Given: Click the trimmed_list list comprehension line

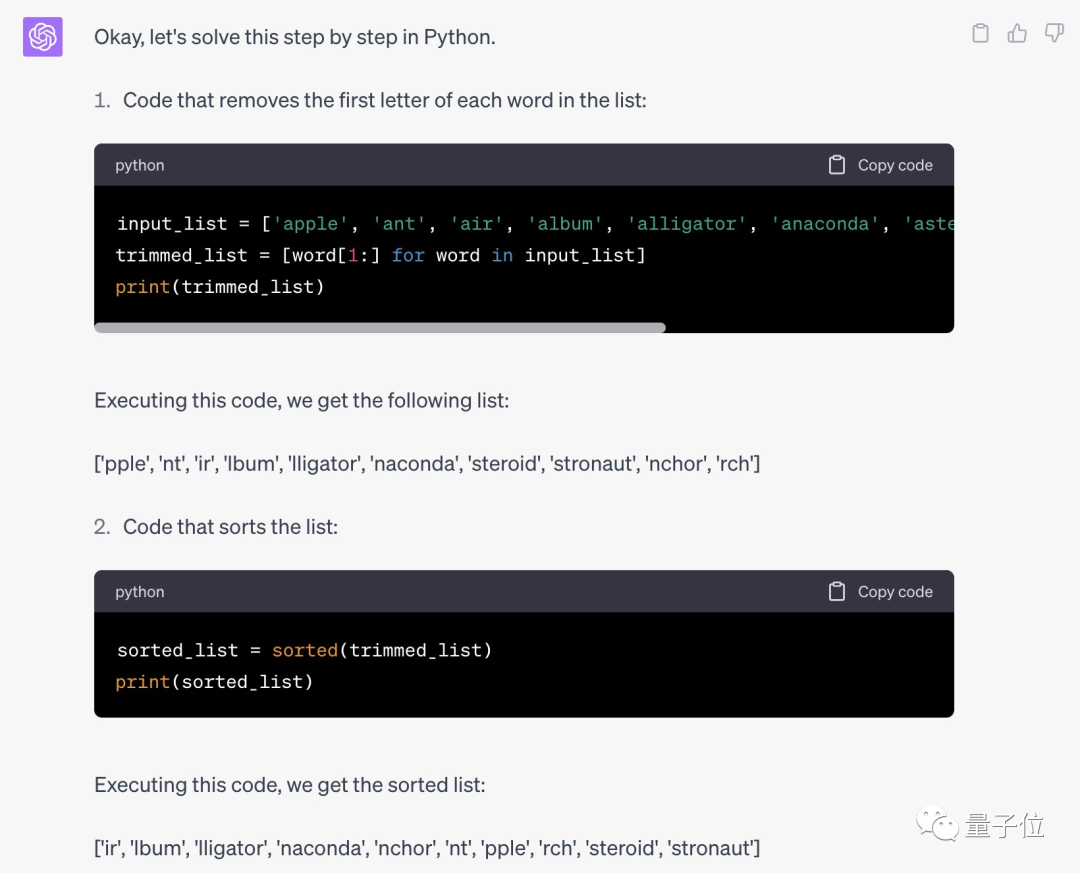Looking at the screenshot, I should [381, 255].
